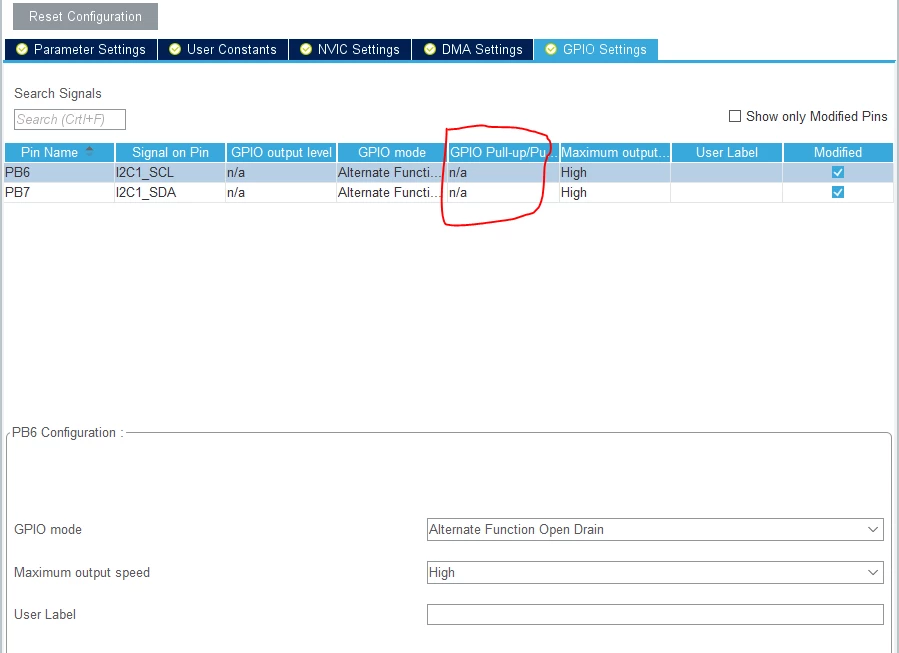Click the Reset Configuration button
The height and width of the screenshot is (653, 899).
(x=85, y=17)
